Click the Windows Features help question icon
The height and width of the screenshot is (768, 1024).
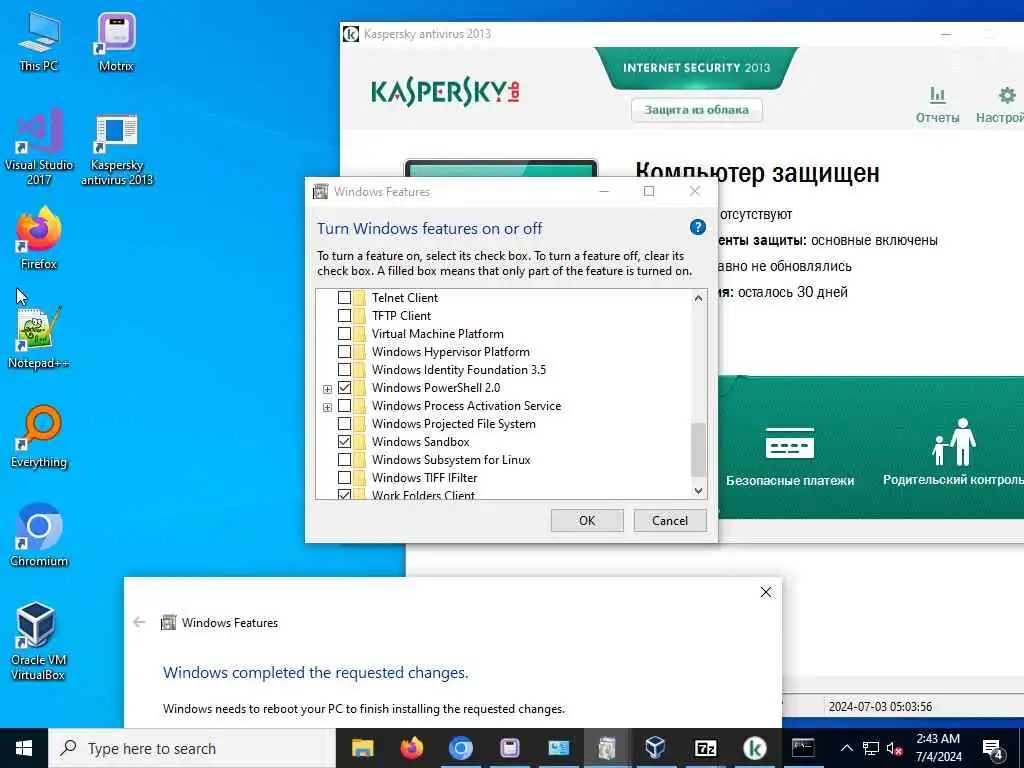point(697,227)
